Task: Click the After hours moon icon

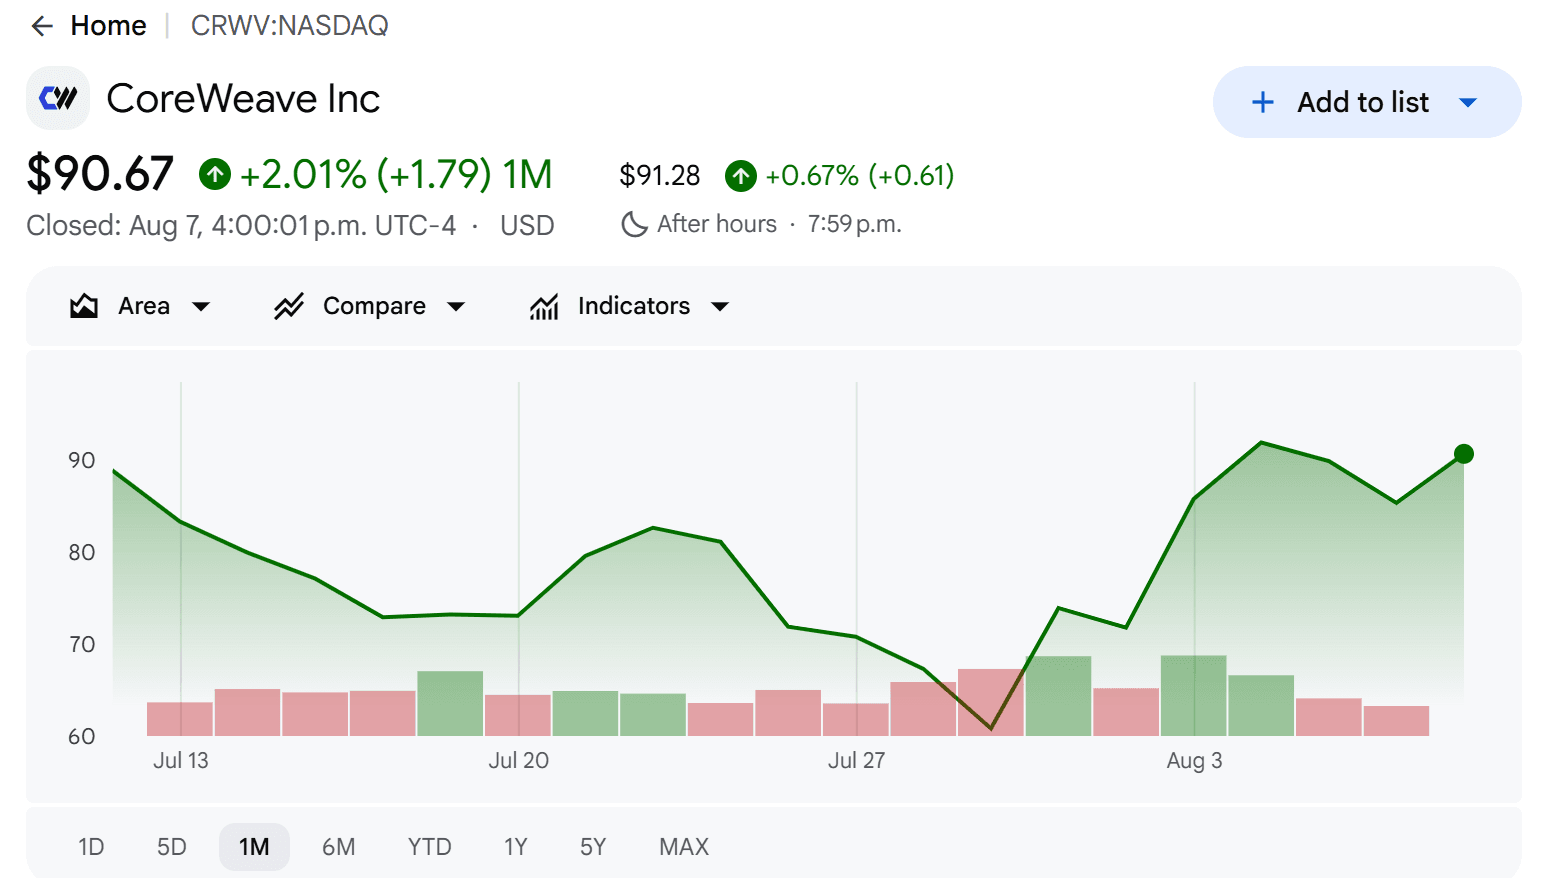Action: point(634,224)
